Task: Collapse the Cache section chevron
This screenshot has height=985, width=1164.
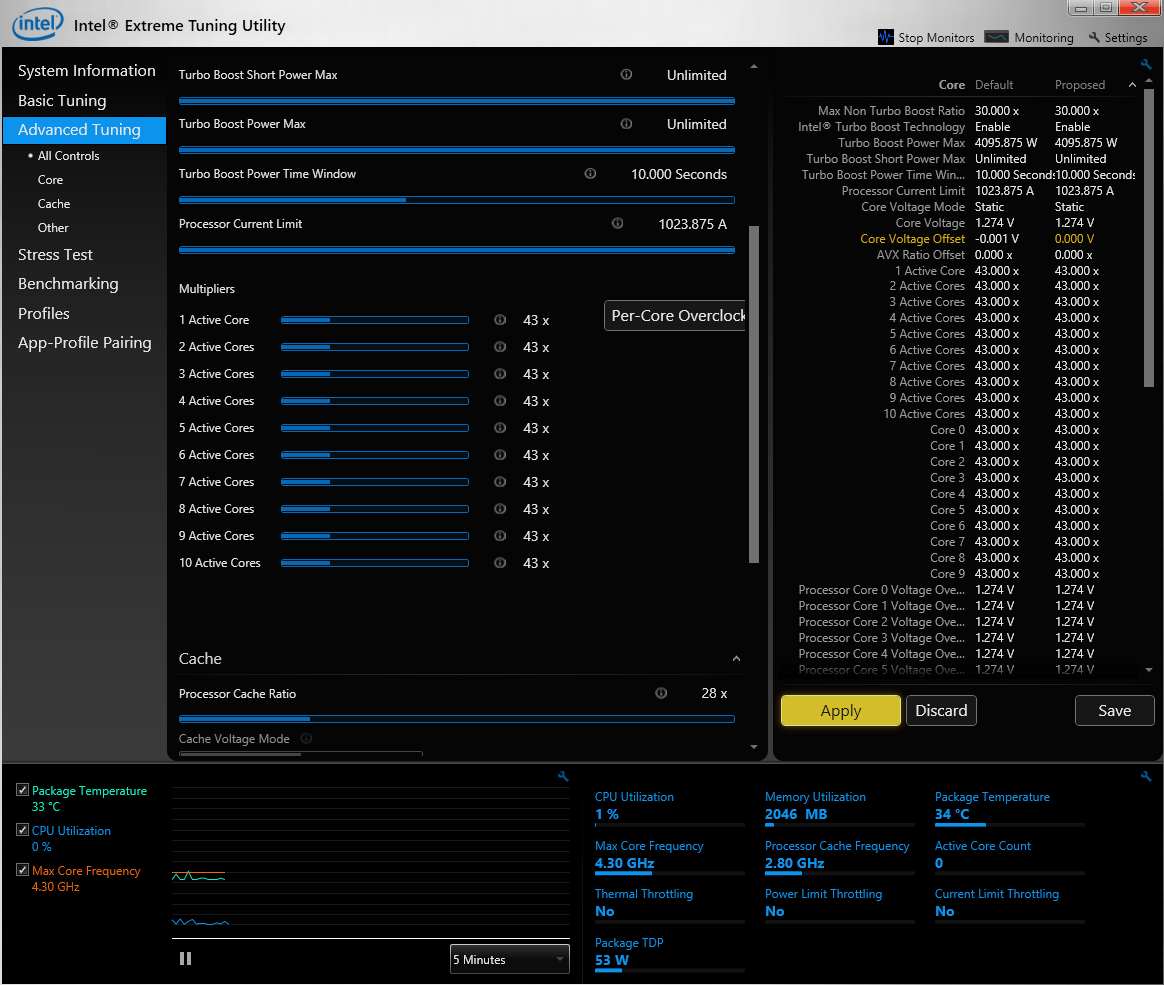Action: [x=736, y=658]
